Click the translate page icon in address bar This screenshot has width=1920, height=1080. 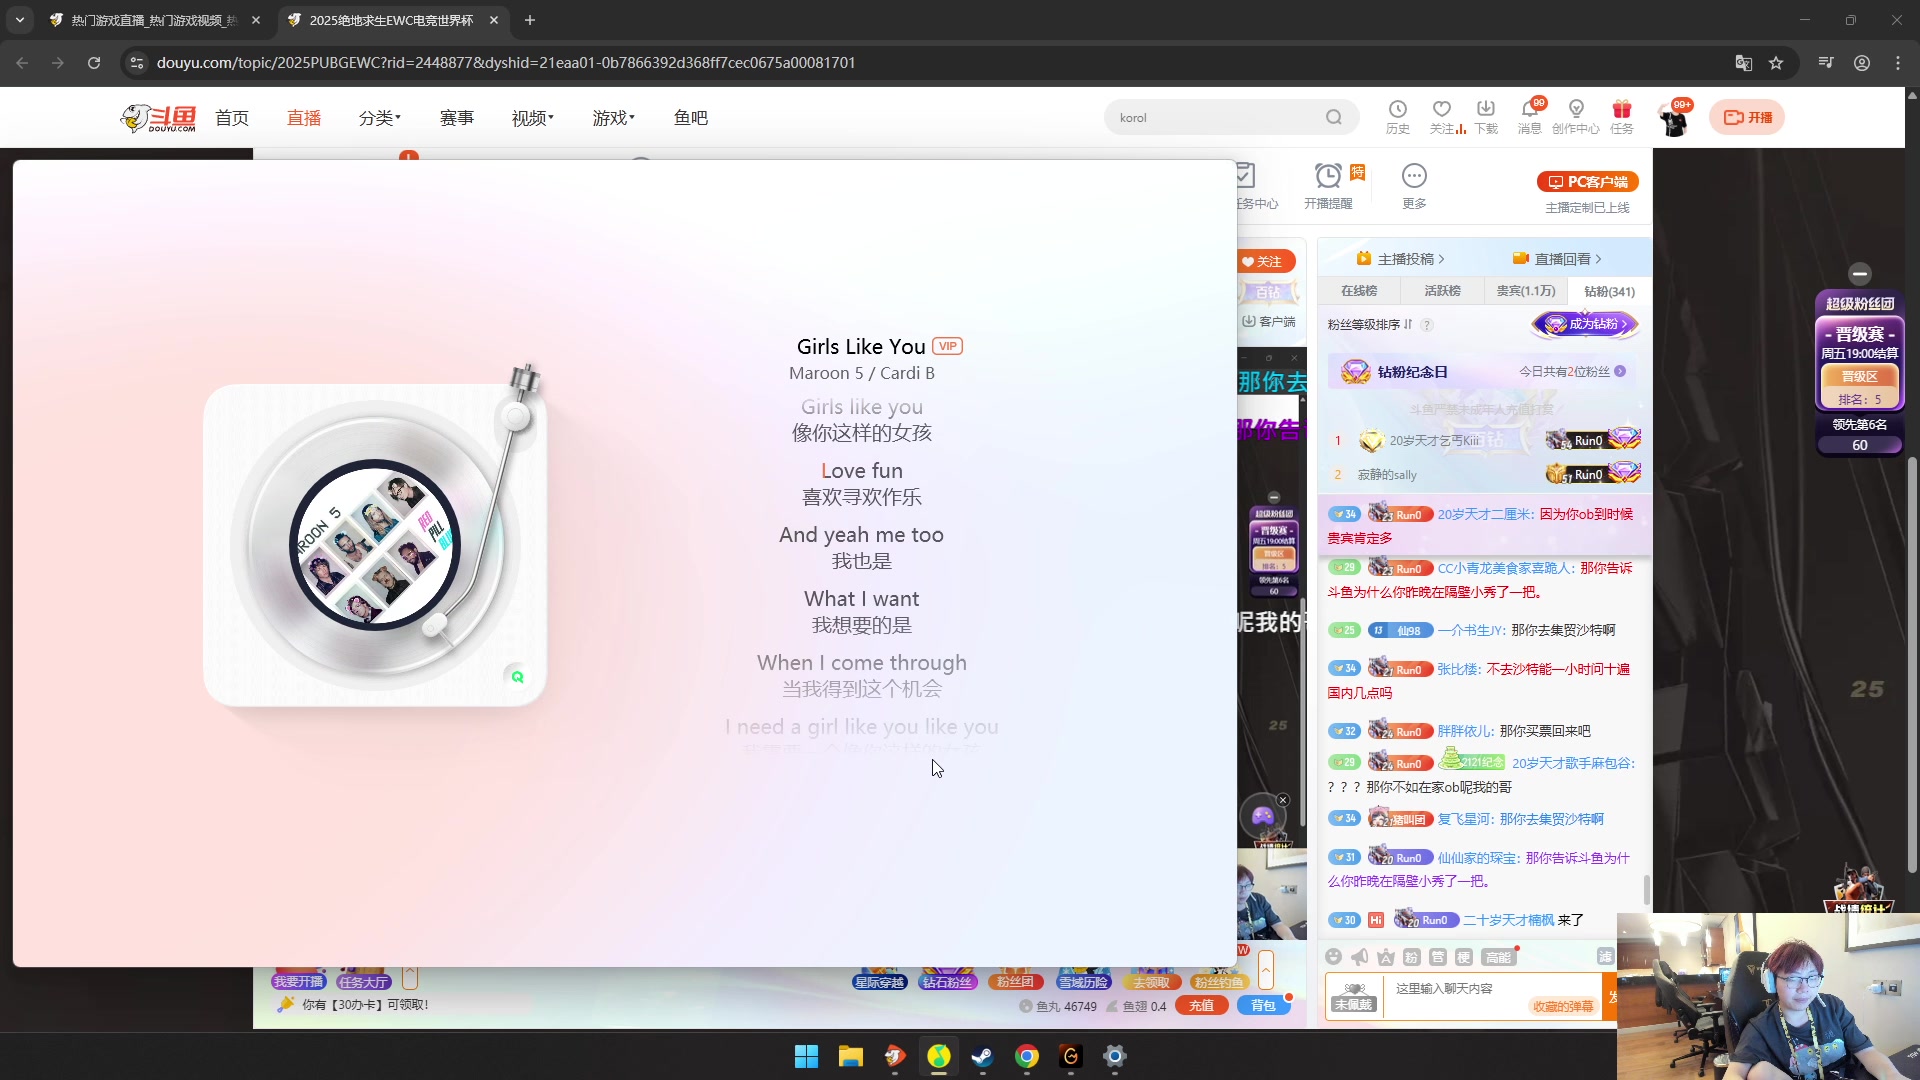click(1743, 63)
